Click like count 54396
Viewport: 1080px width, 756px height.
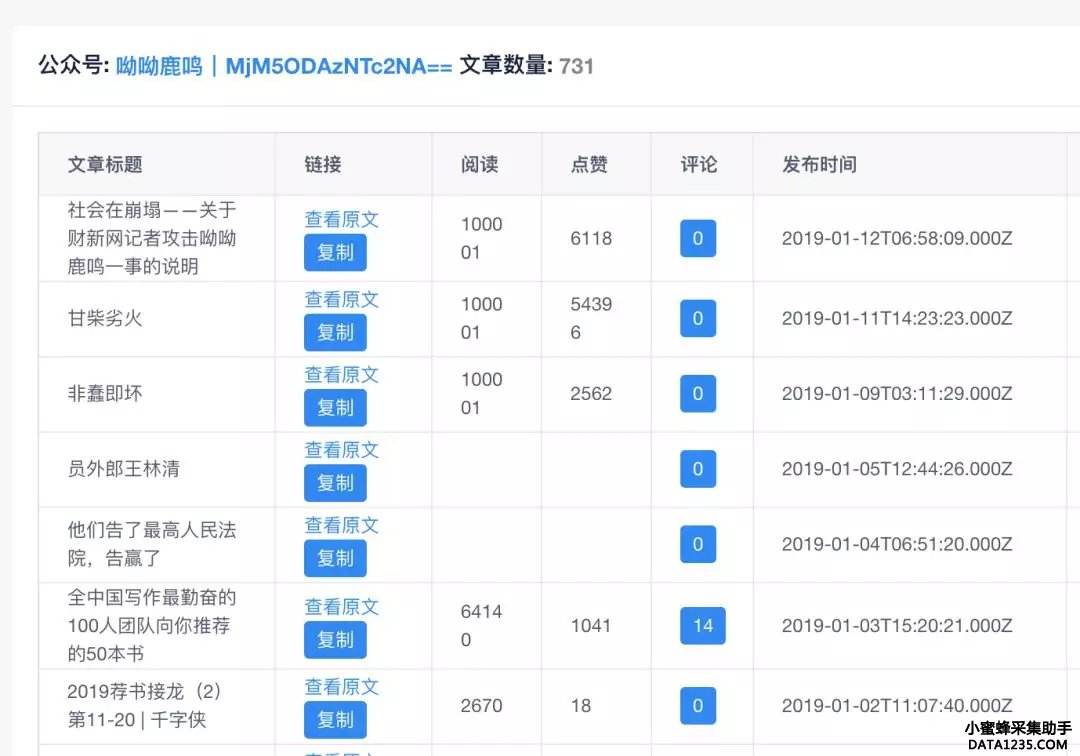pos(591,318)
